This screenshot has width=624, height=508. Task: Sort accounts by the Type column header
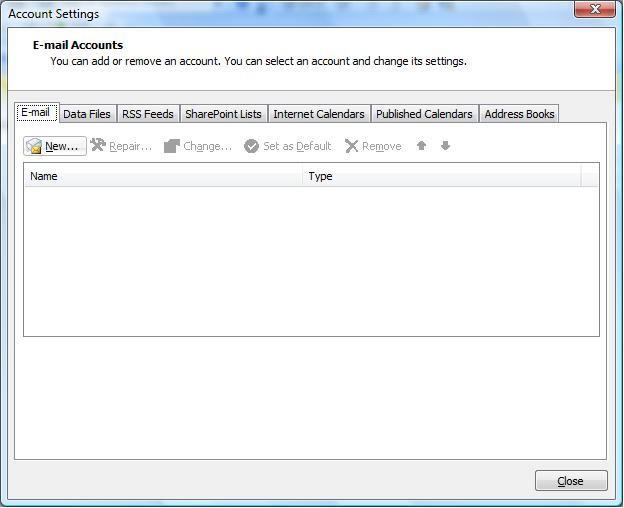441,176
